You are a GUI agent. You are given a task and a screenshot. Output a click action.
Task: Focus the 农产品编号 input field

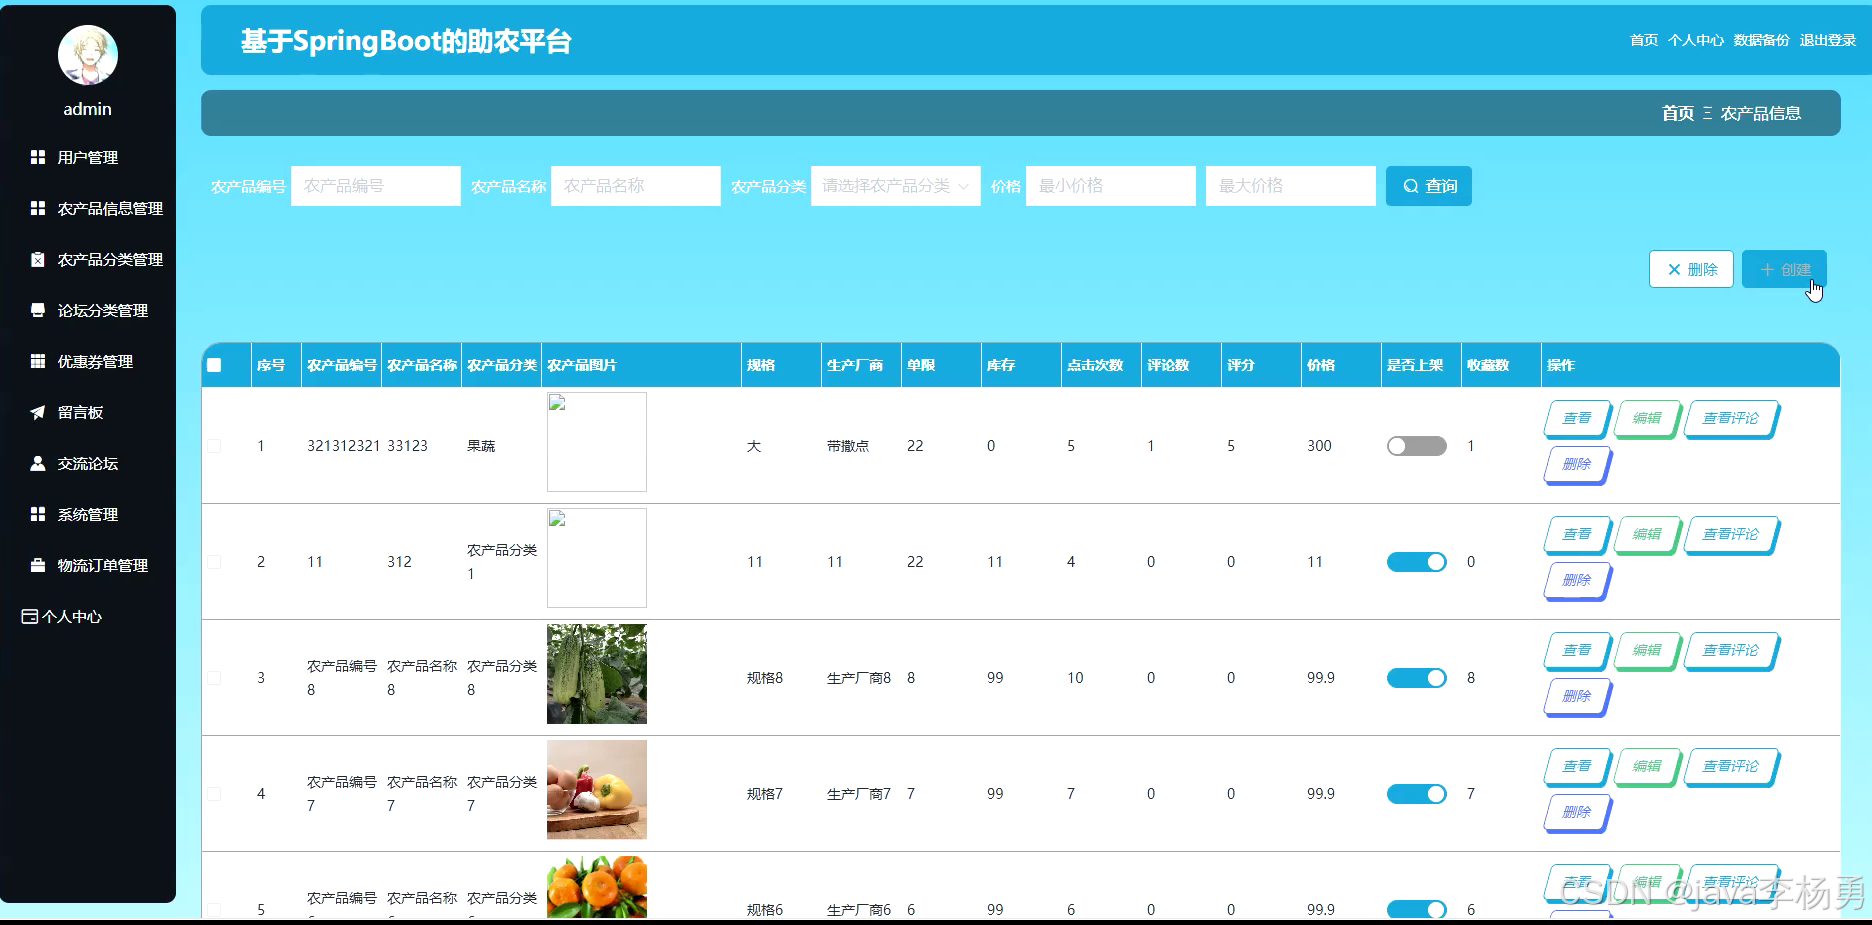[x=376, y=186]
